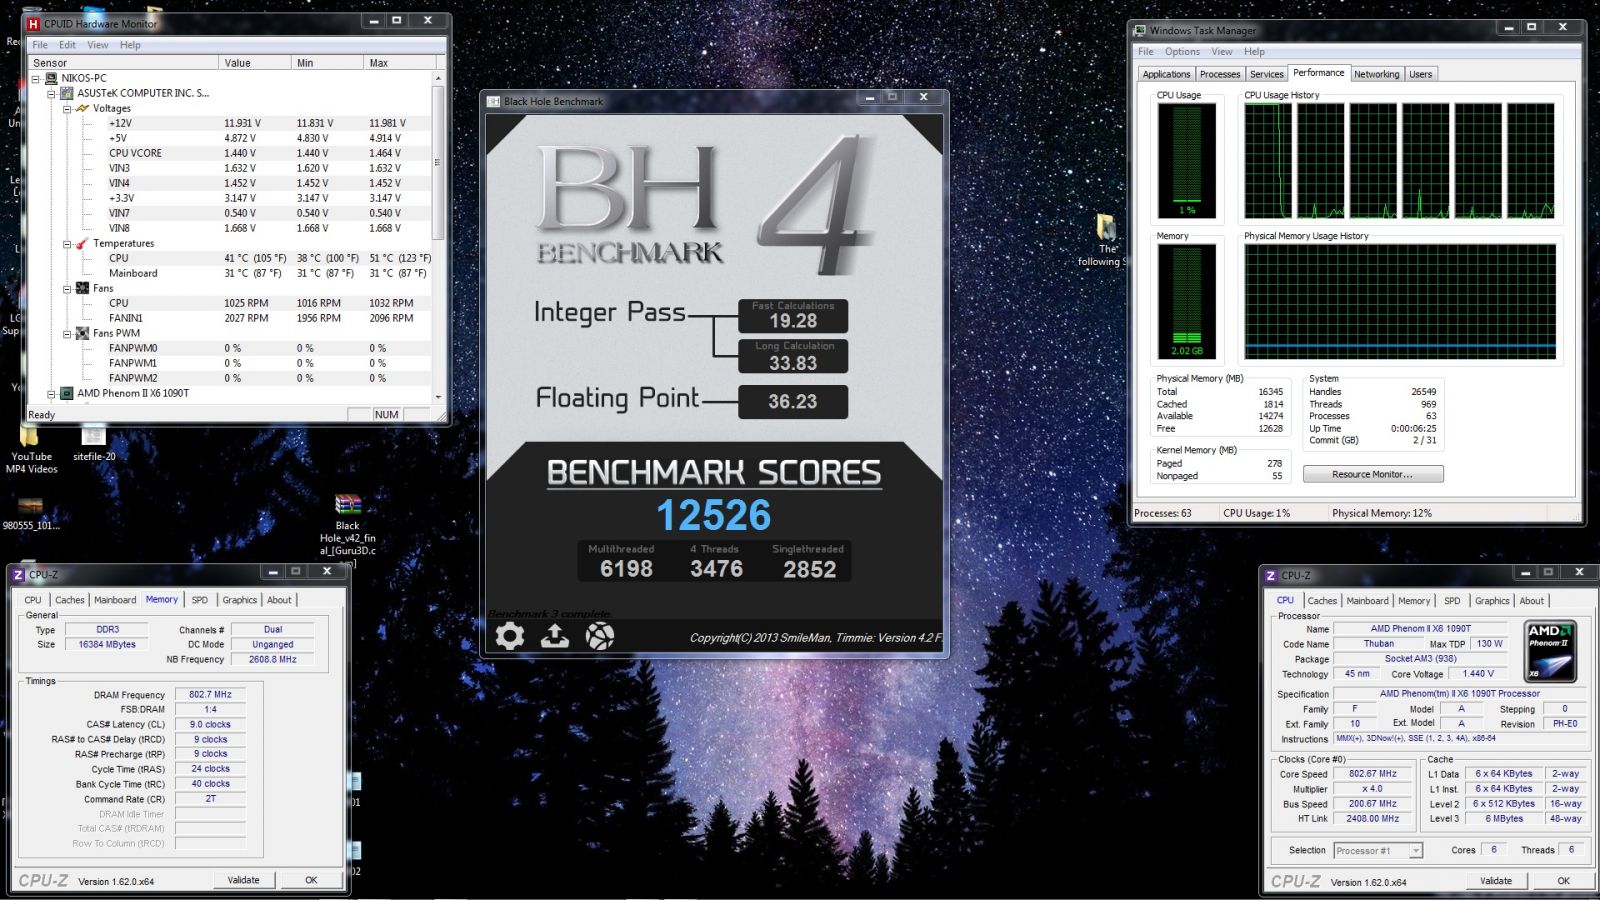The height and width of the screenshot is (900, 1600).
Task: Click the HWMonitor scroll down arrow
Action: tap(438, 397)
